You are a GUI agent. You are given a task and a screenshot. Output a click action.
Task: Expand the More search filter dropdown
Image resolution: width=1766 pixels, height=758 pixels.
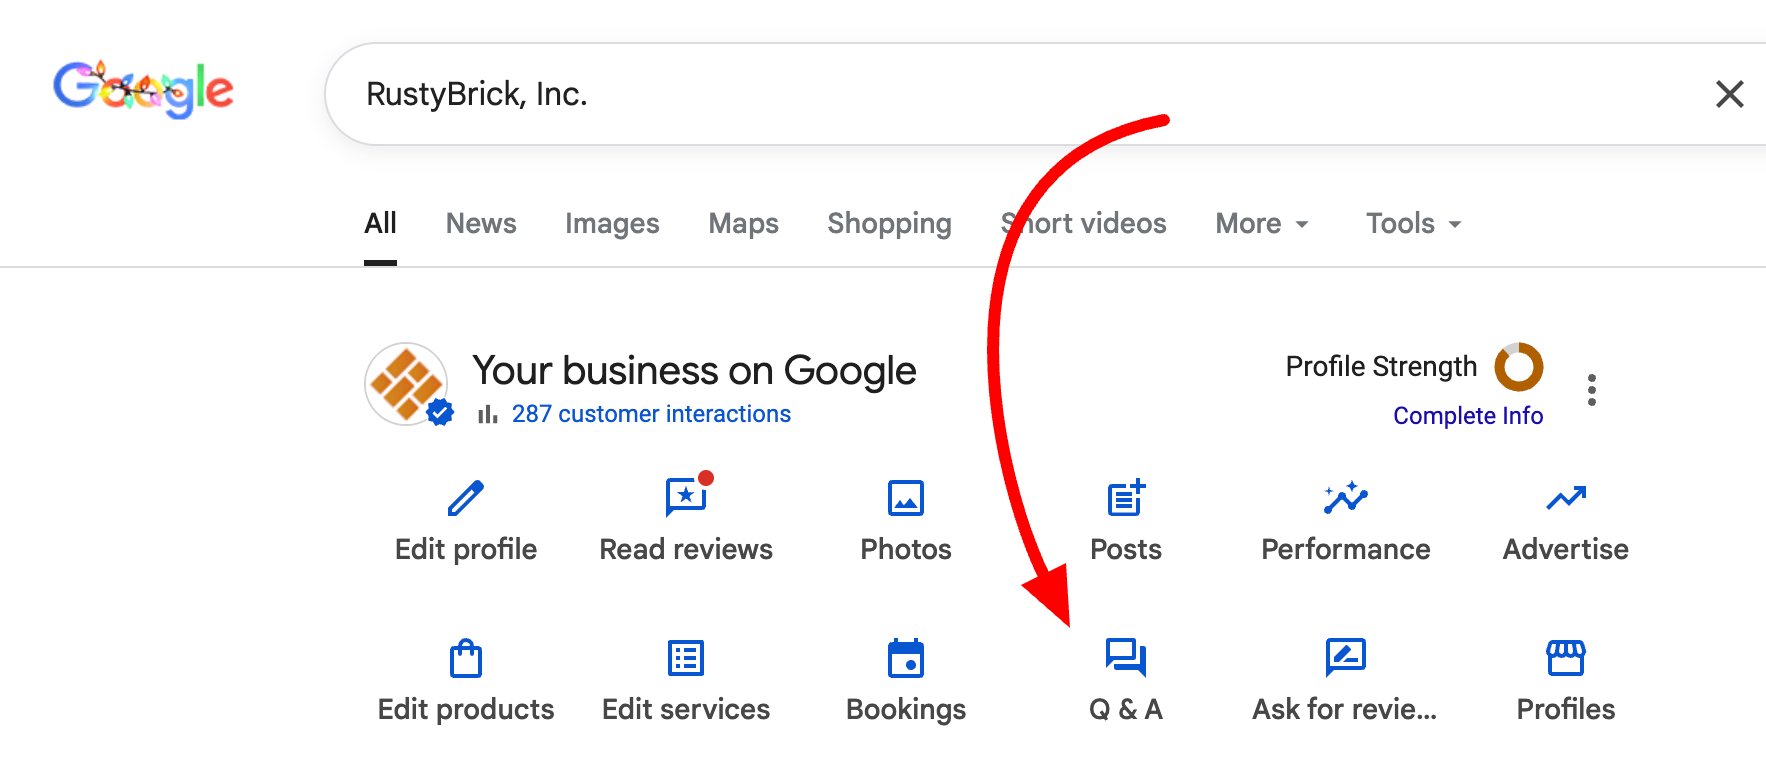1262,224
